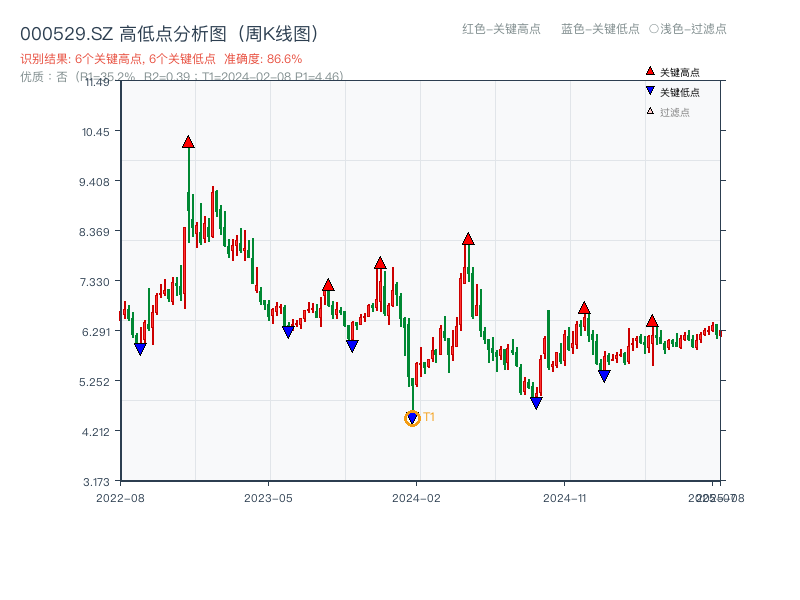Select the red high-point triangle between 2023-05 and 2024-02 near 7.330
Image resolution: width=800 pixels, height=600 pixels.
(x=329, y=285)
